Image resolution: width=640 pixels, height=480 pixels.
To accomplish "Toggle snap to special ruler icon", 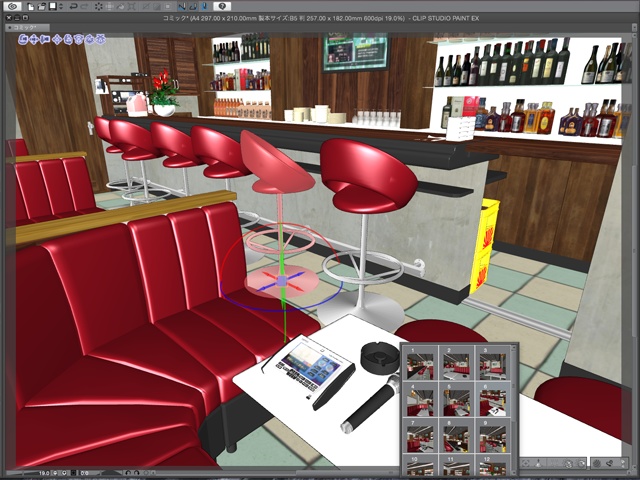I will tap(194, 7).
